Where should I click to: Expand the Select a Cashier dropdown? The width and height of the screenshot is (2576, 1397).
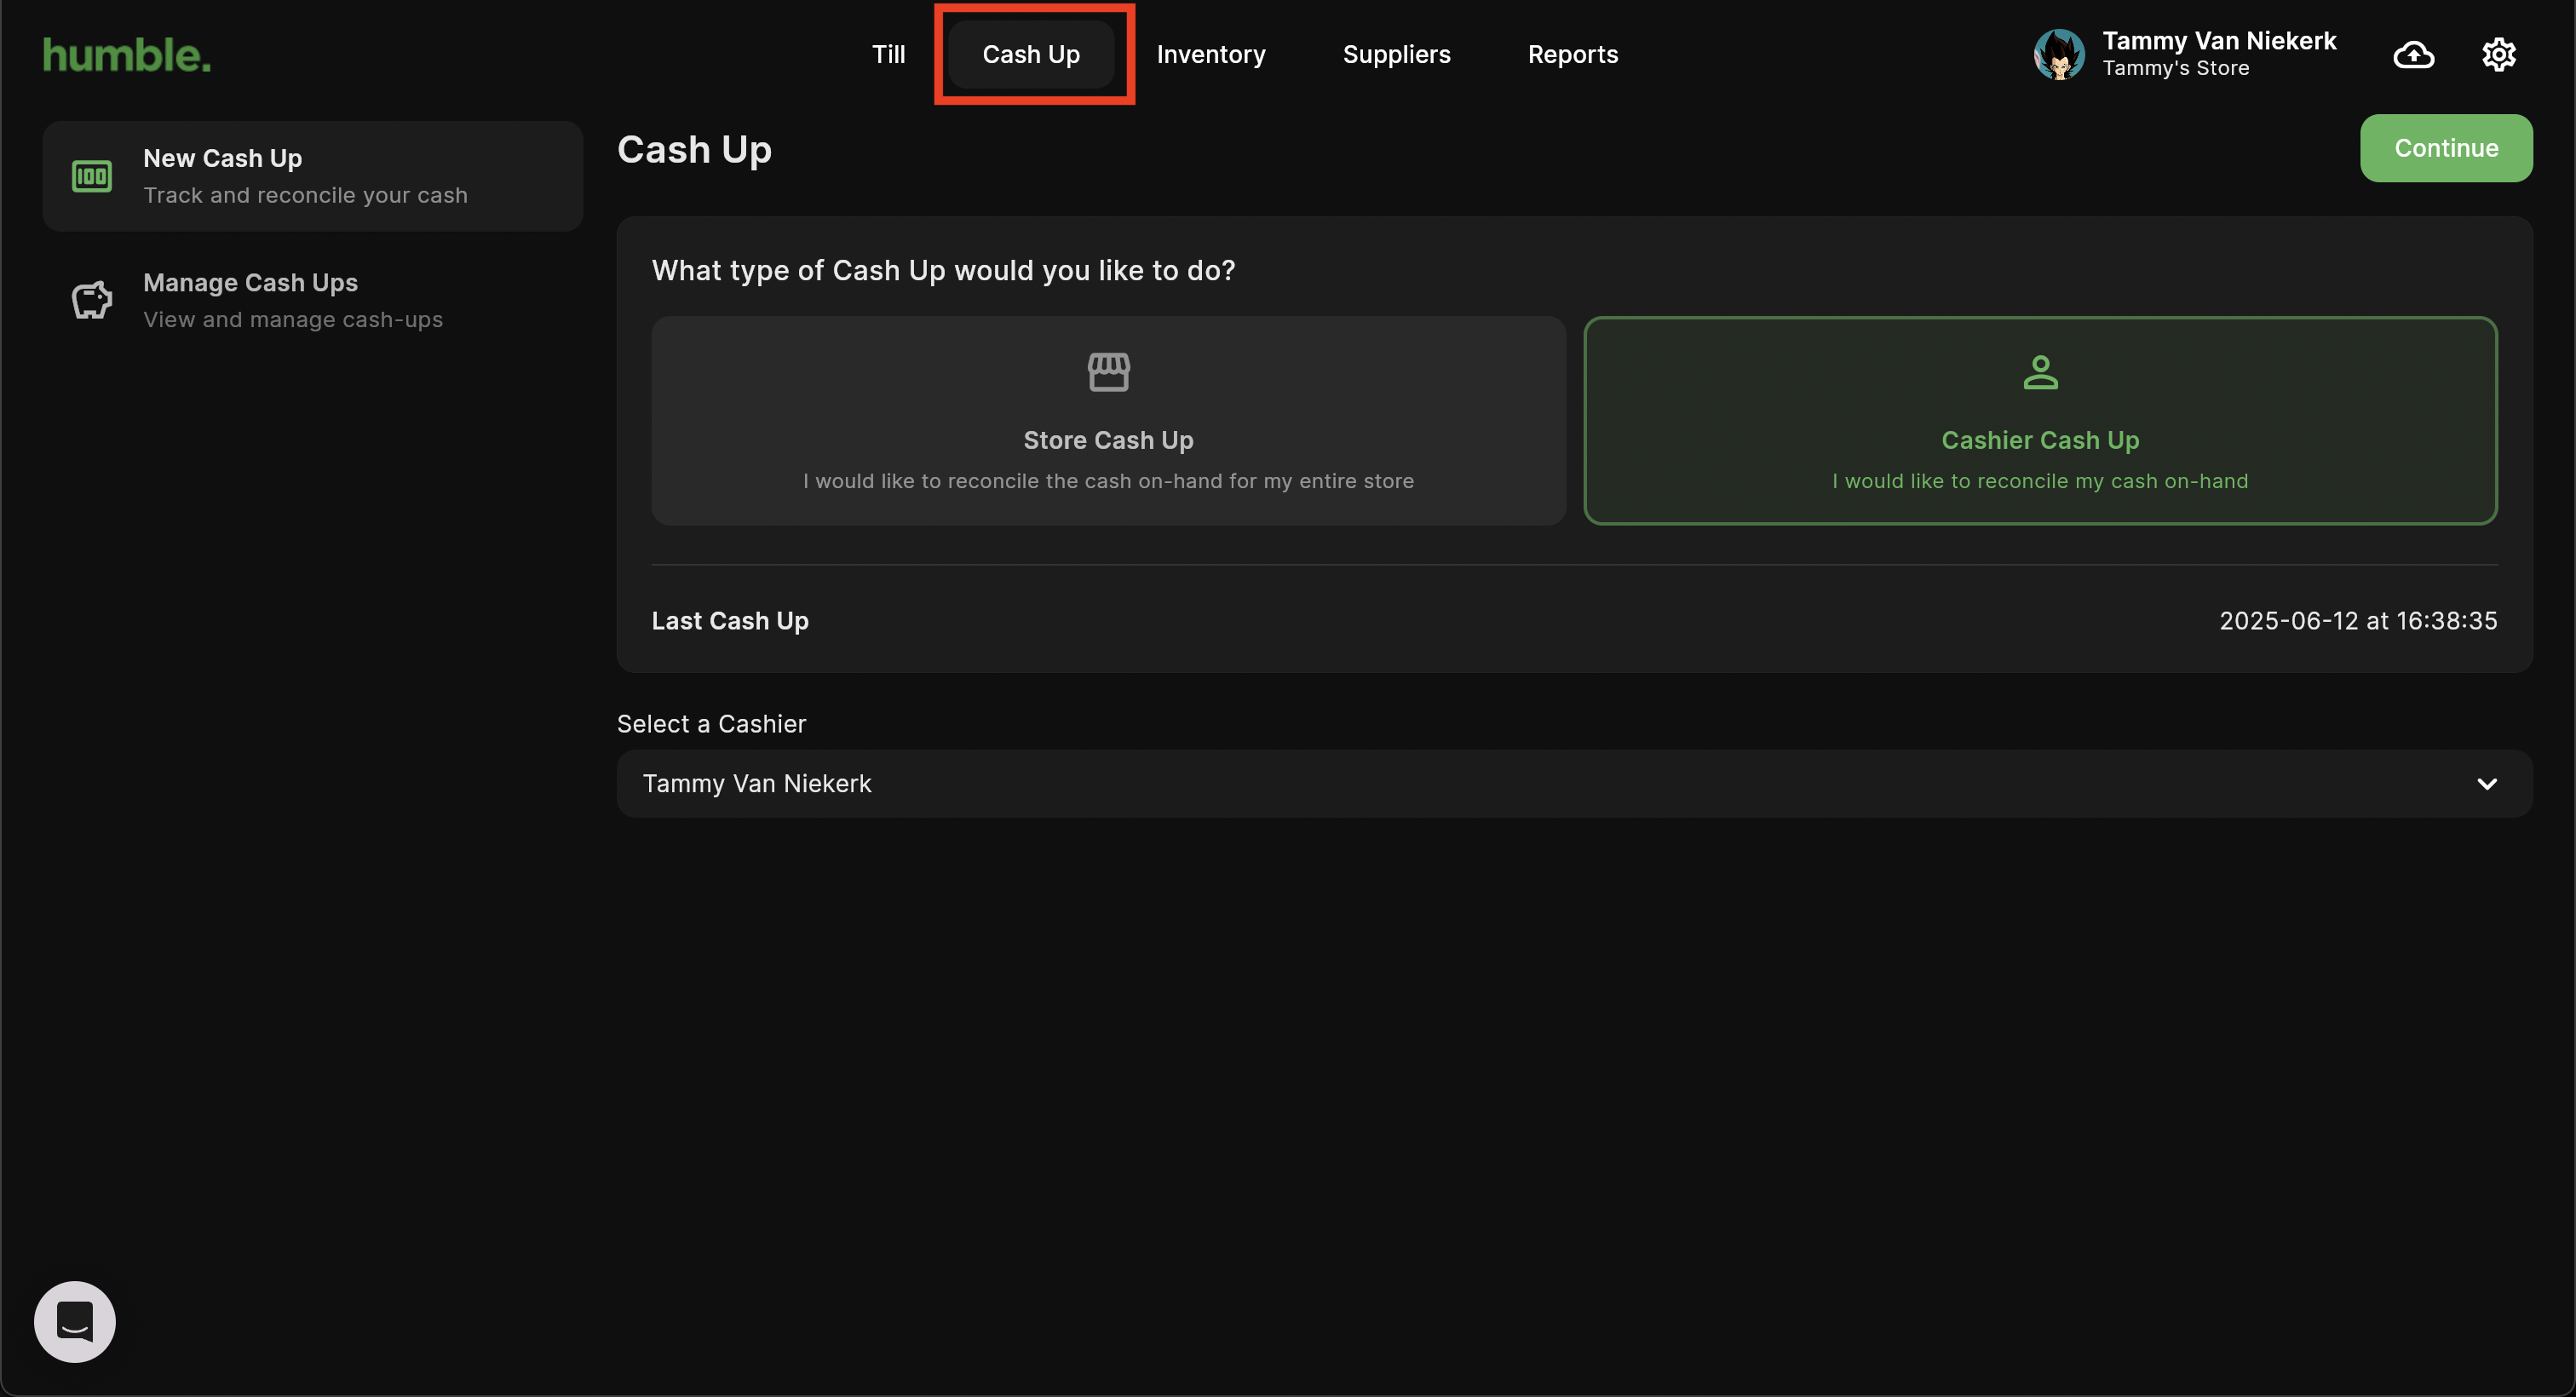click(1574, 784)
